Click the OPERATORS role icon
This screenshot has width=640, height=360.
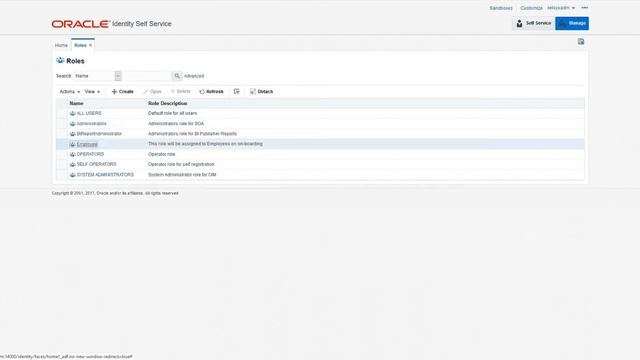(73, 154)
